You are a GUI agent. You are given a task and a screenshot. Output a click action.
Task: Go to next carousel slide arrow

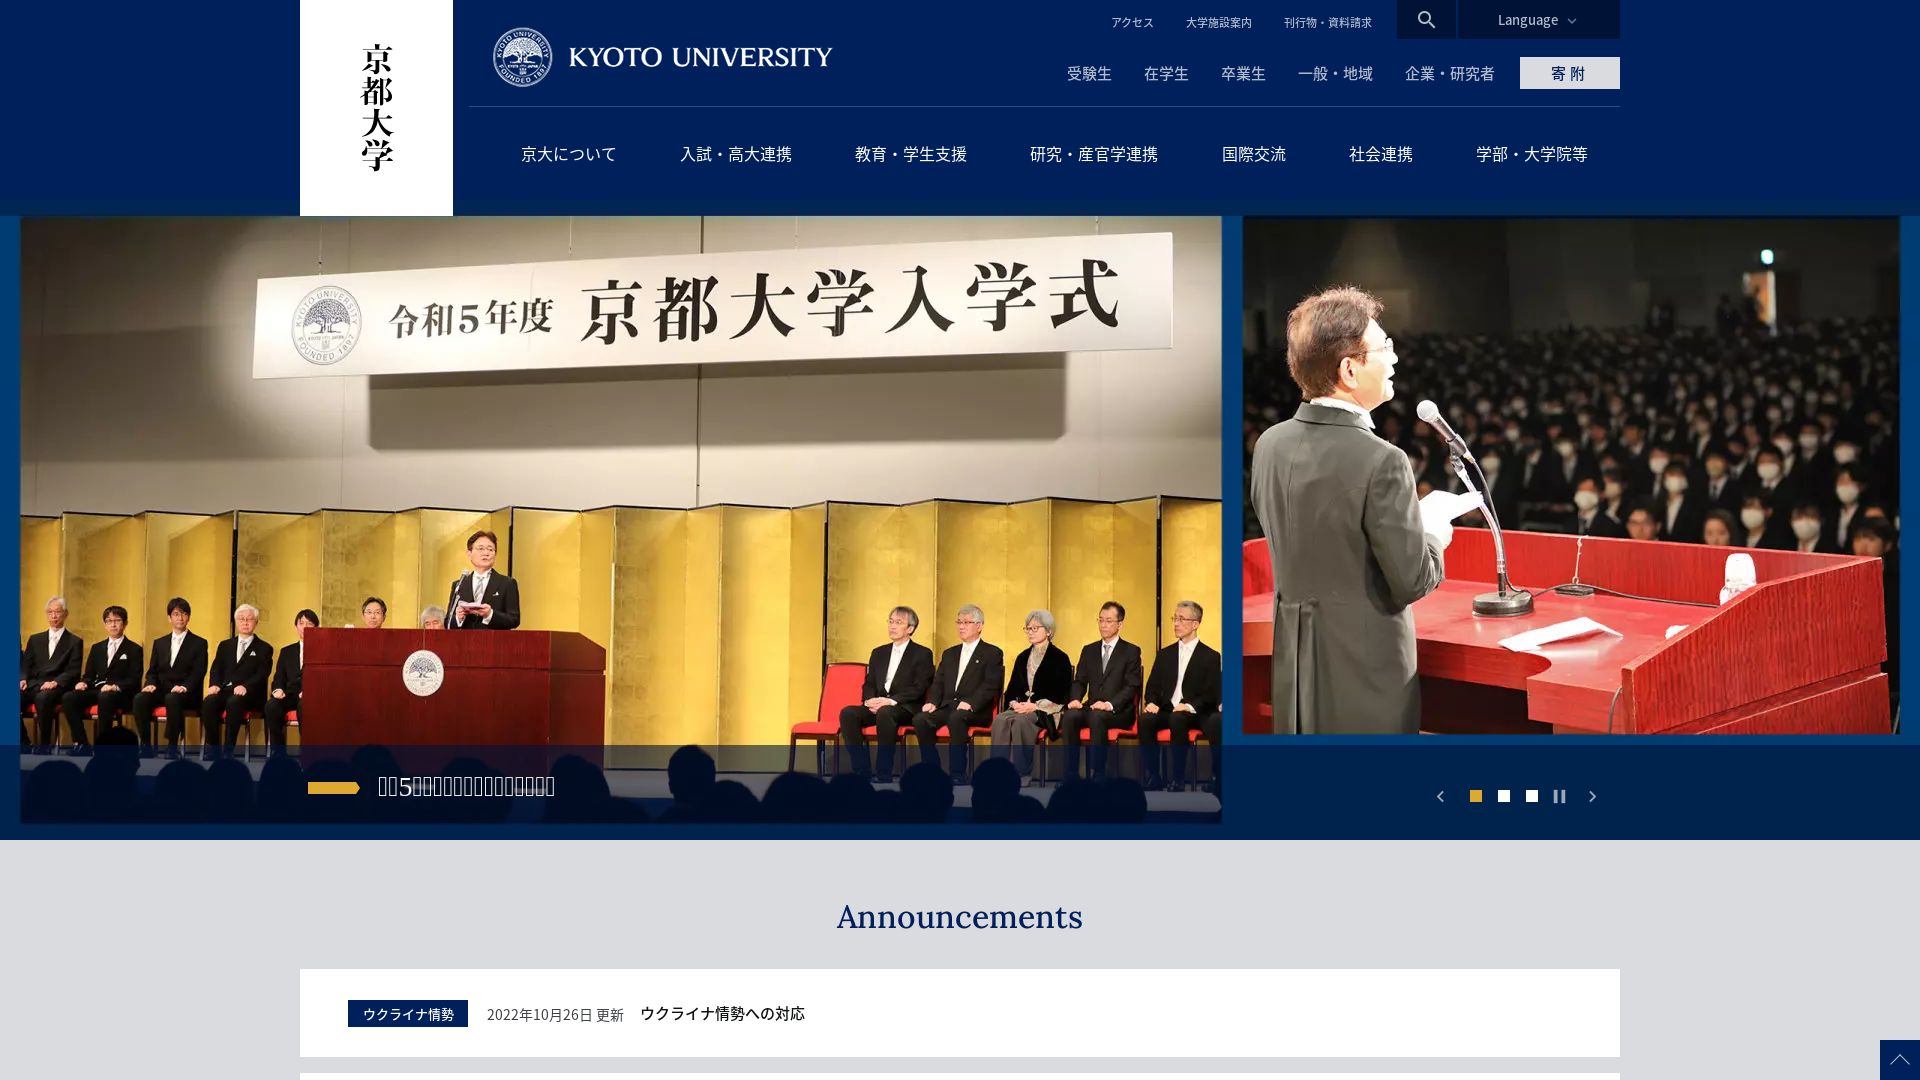click(x=1592, y=796)
